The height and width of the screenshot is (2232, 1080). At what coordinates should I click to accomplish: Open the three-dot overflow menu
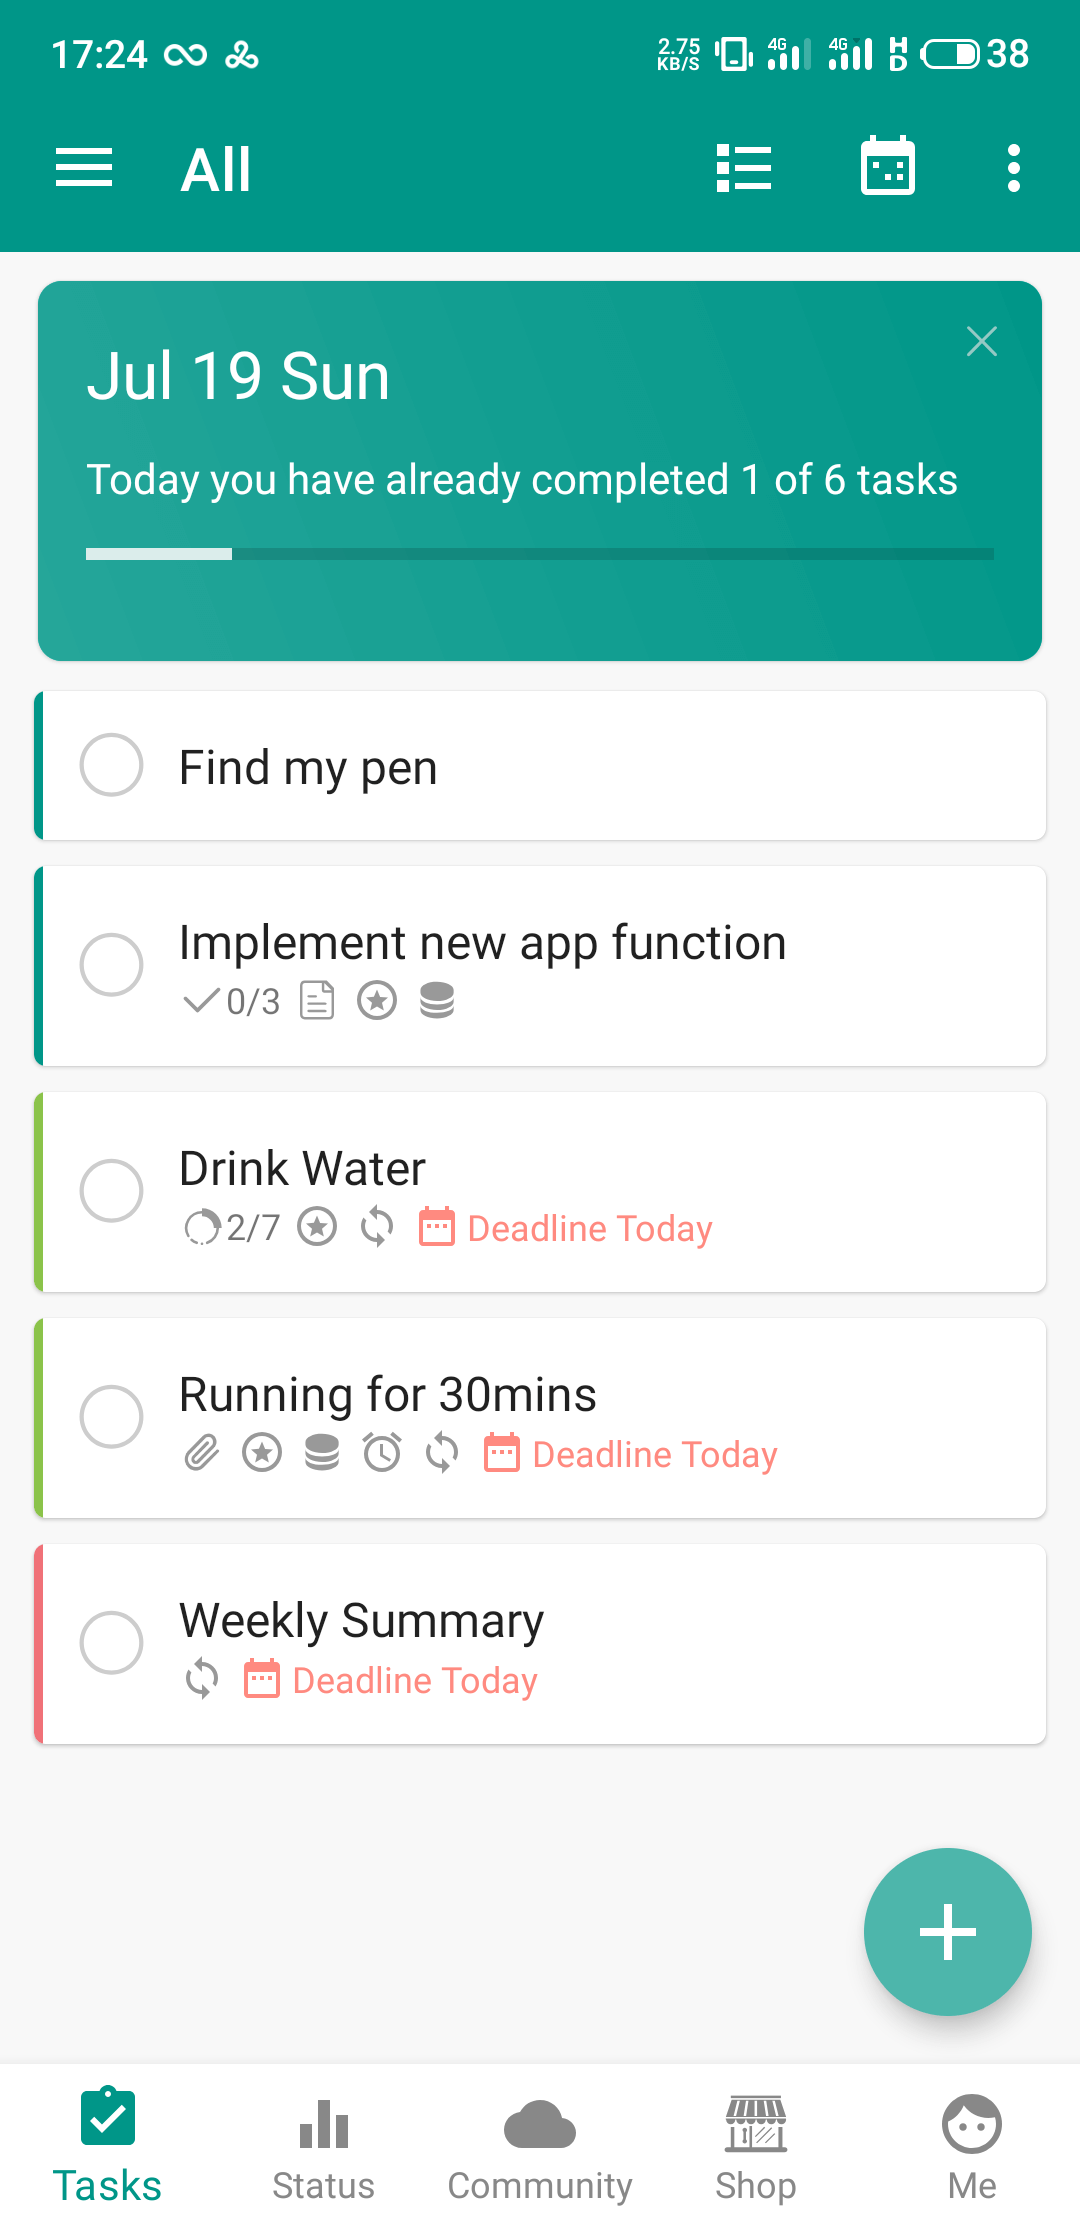[1013, 168]
